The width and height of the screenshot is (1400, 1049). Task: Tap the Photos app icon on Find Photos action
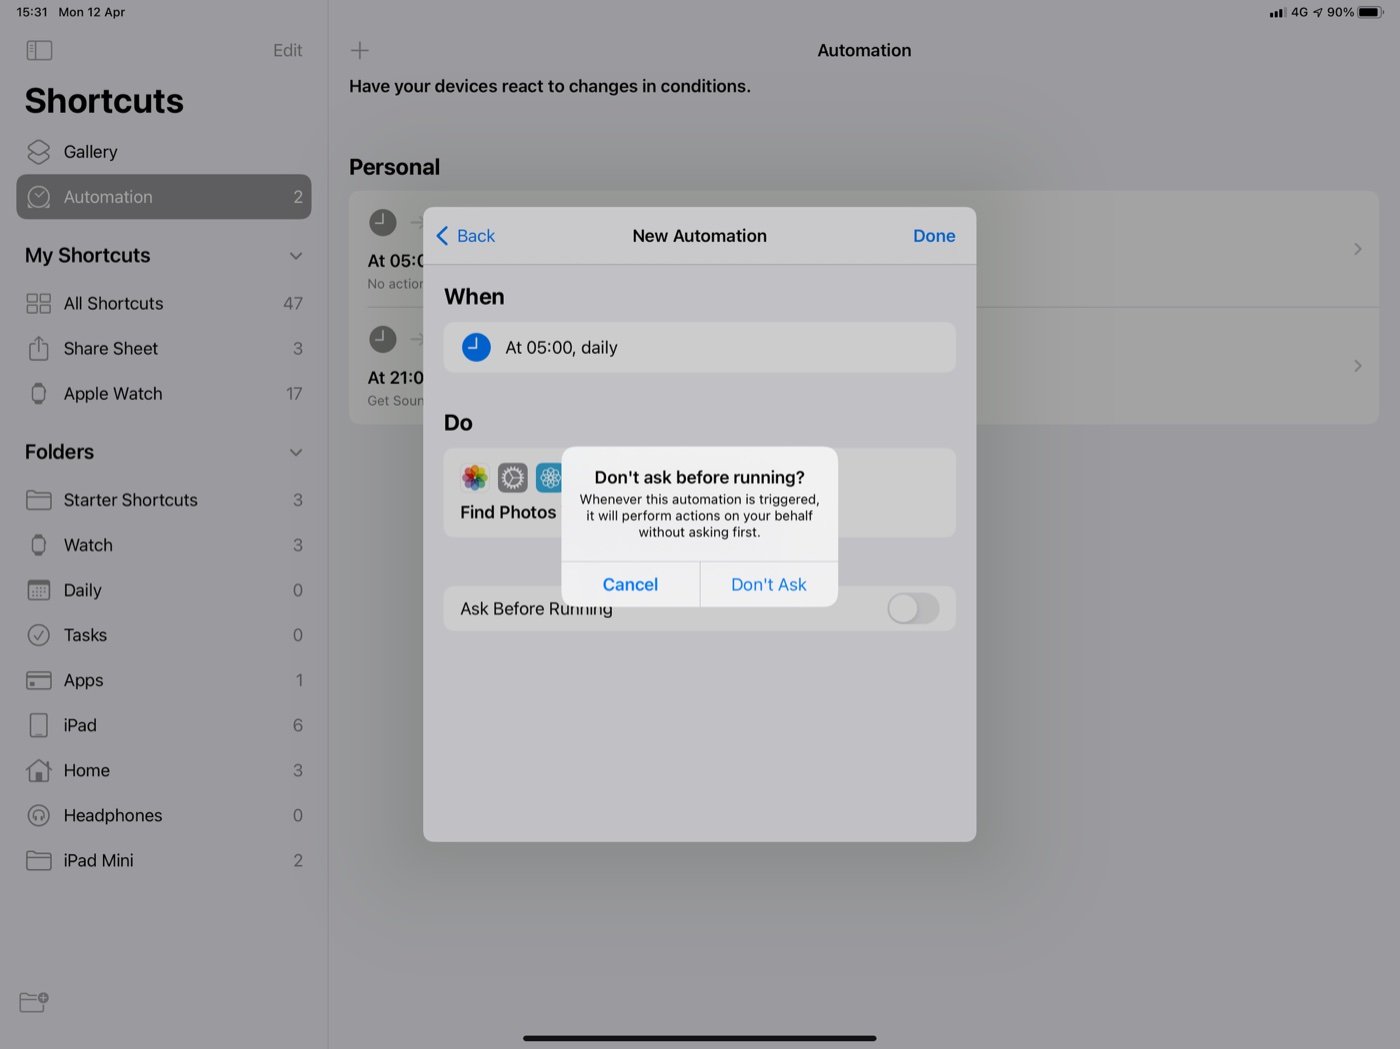pyautogui.click(x=474, y=477)
